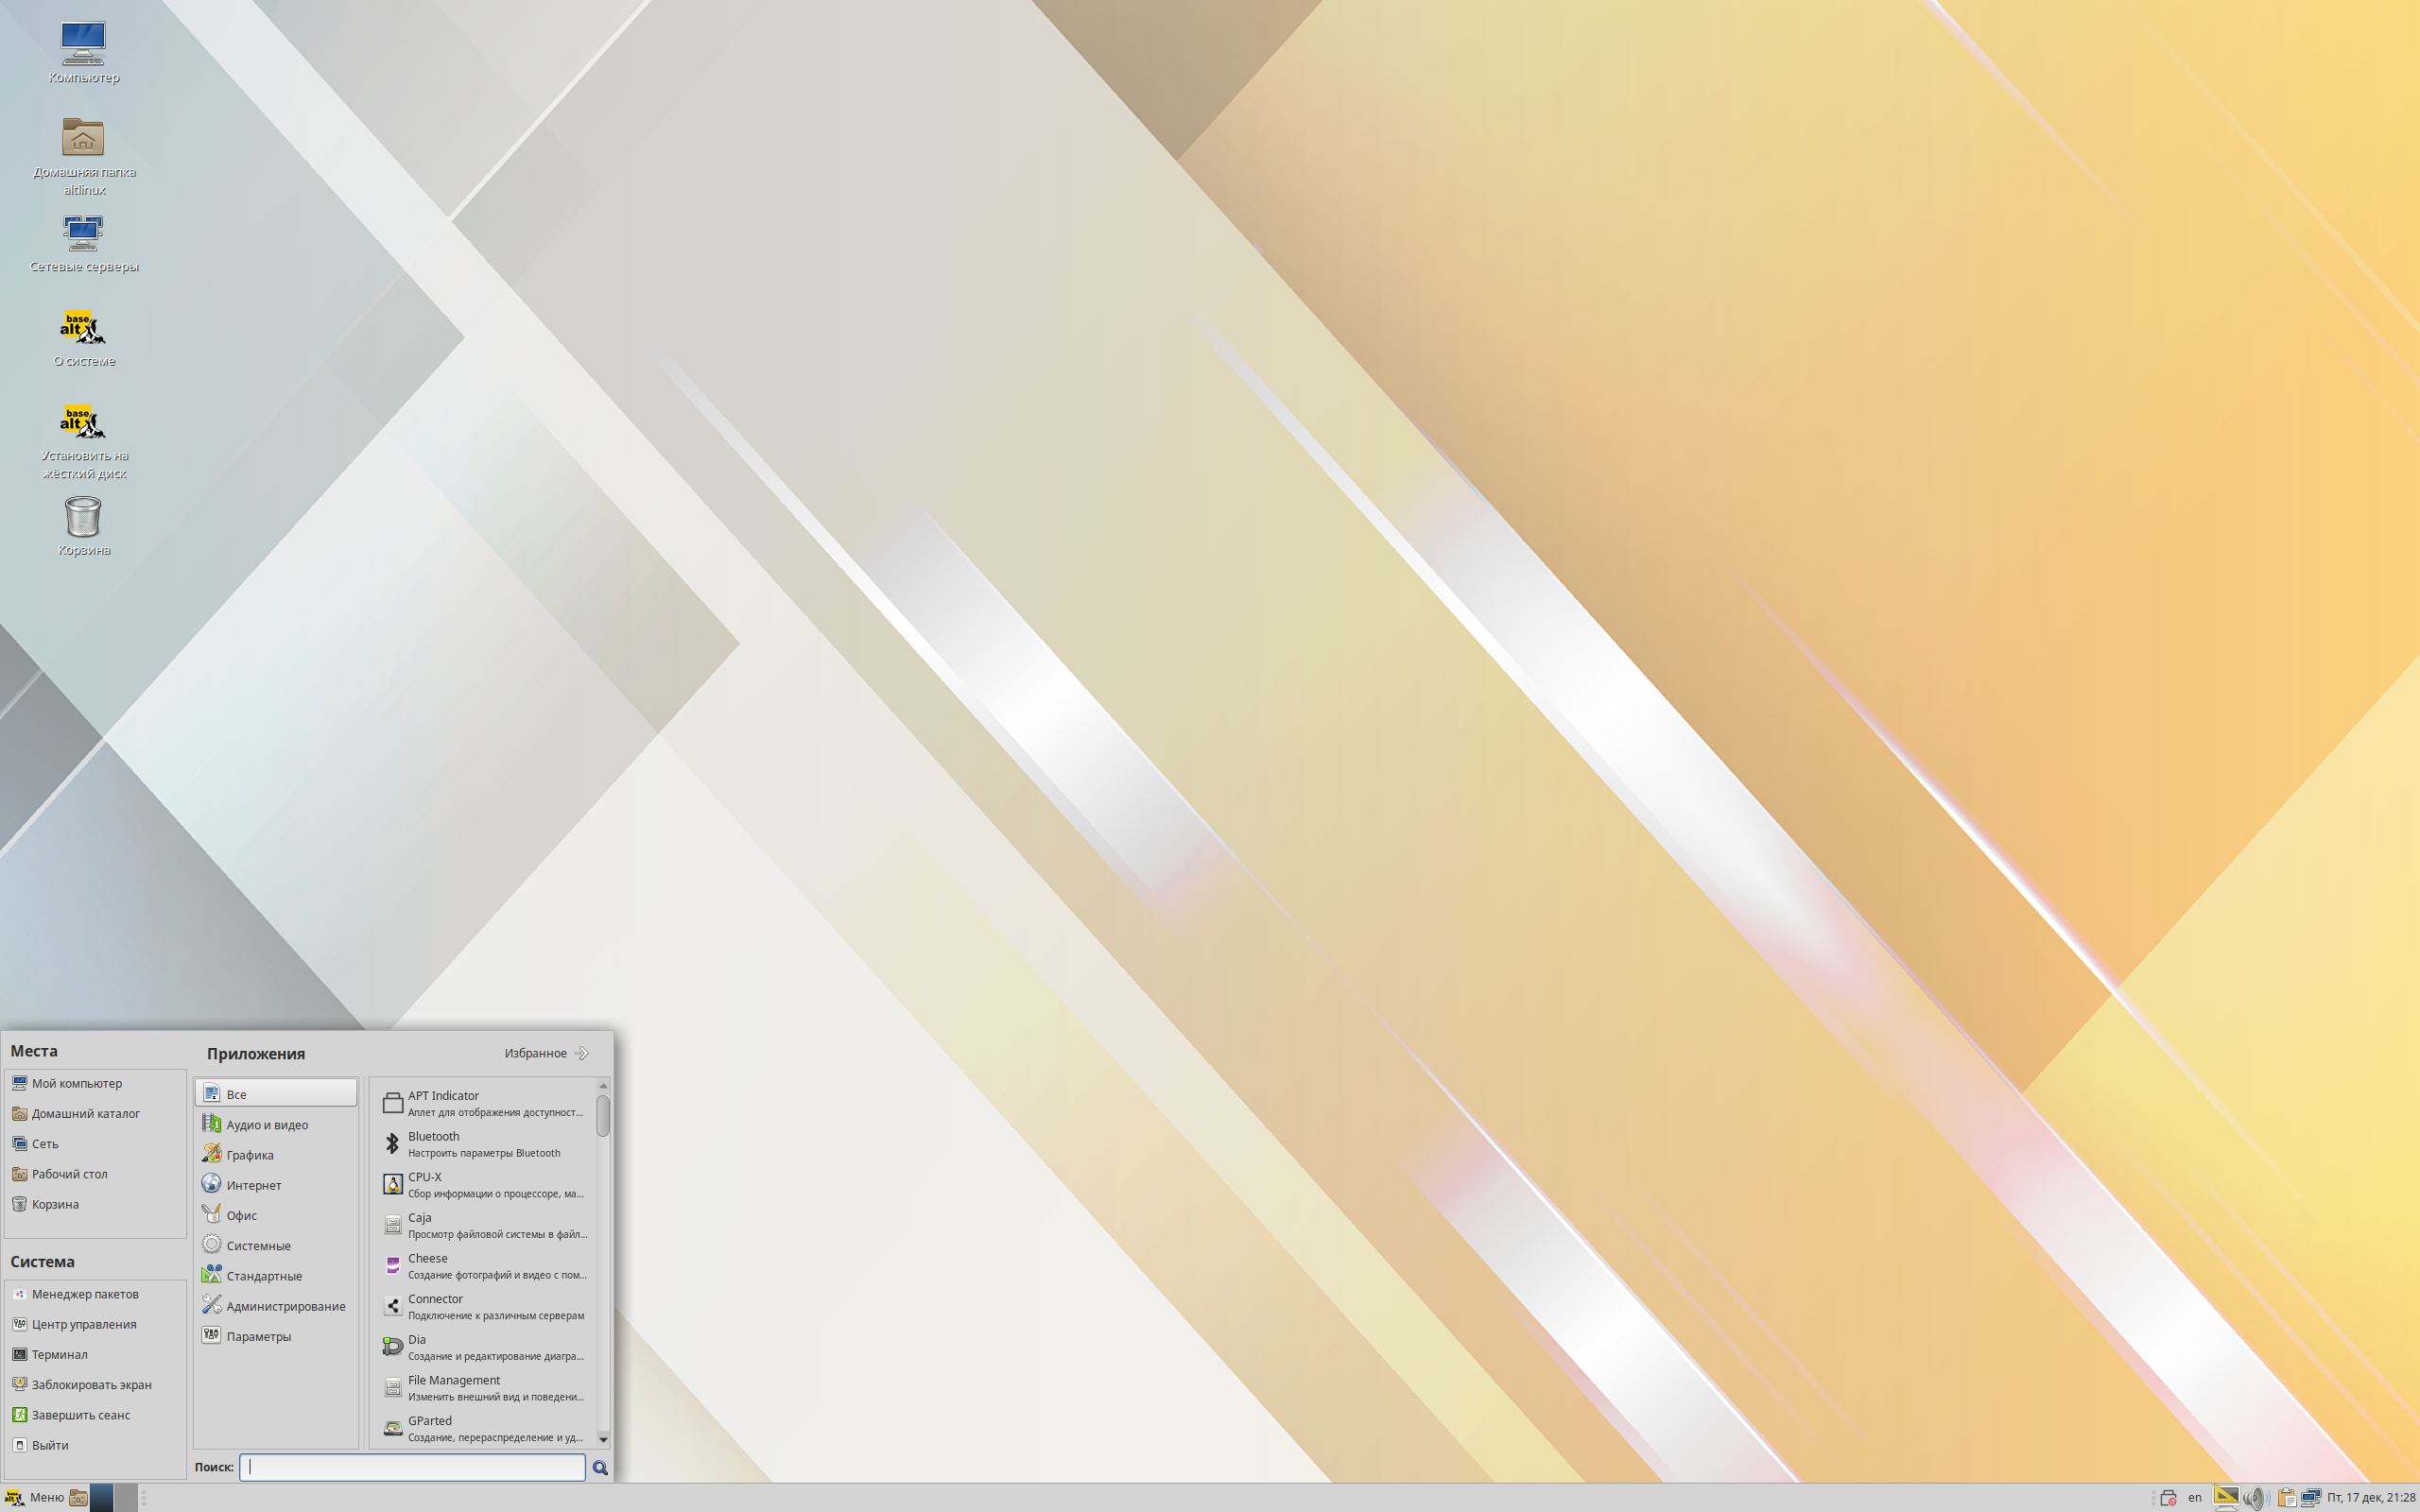
Task: Click the clipboard manager tray icon
Action: tap(2285, 1497)
